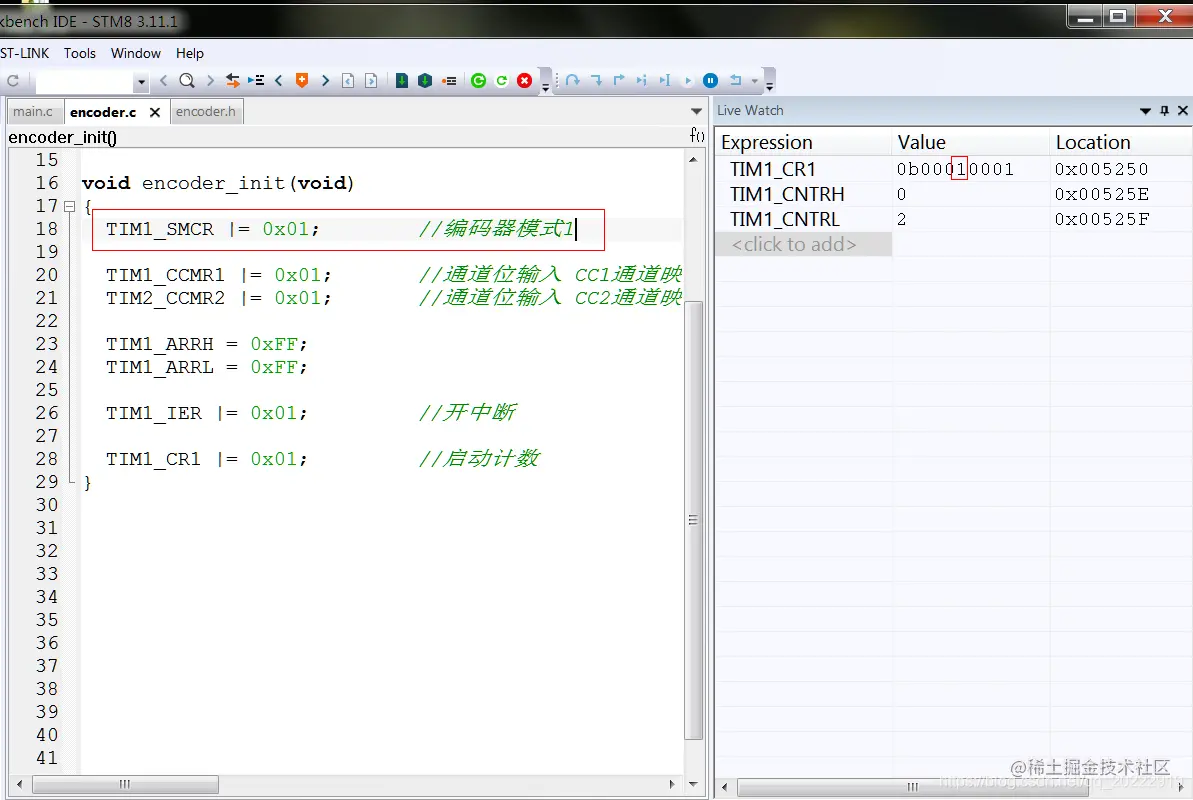
Task: Open the search text combo box dropdown
Action: point(141,81)
